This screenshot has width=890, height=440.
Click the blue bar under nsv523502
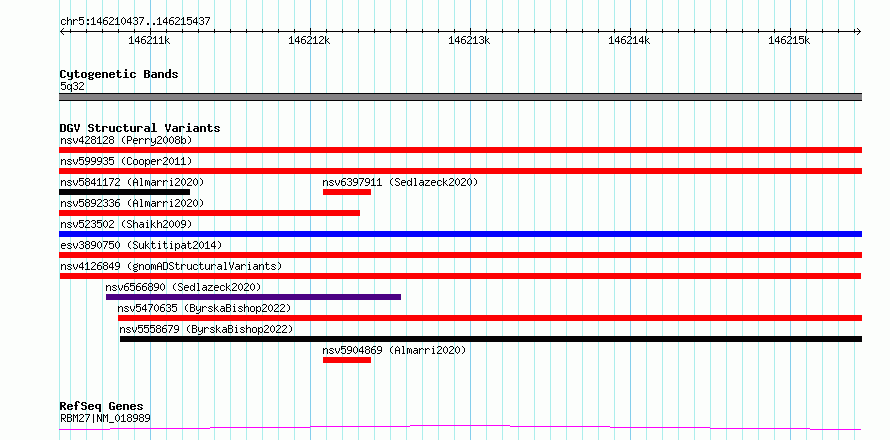(x=461, y=234)
